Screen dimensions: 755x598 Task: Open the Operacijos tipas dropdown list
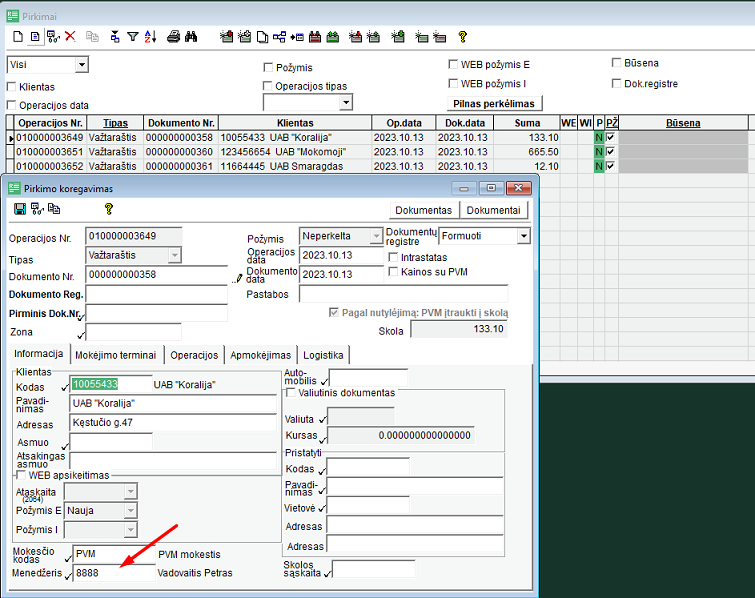click(x=346, y=102)
